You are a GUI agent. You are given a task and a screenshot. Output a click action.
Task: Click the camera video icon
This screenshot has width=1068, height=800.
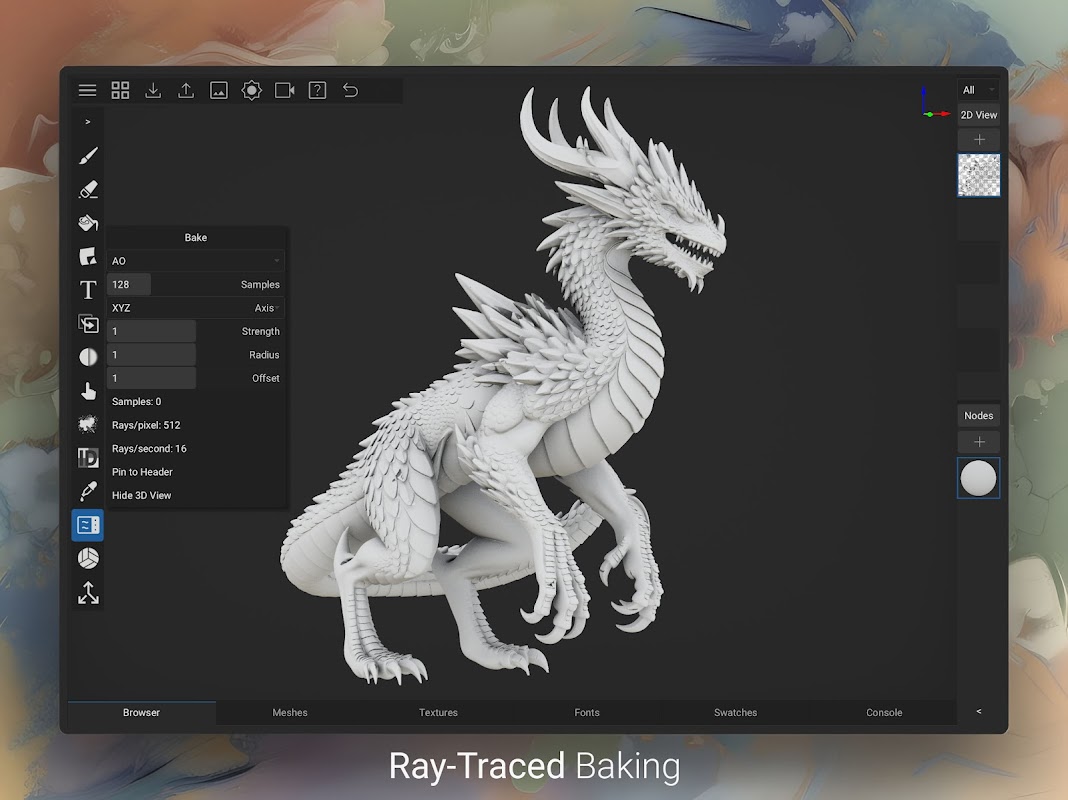click(x=285, y=90)
